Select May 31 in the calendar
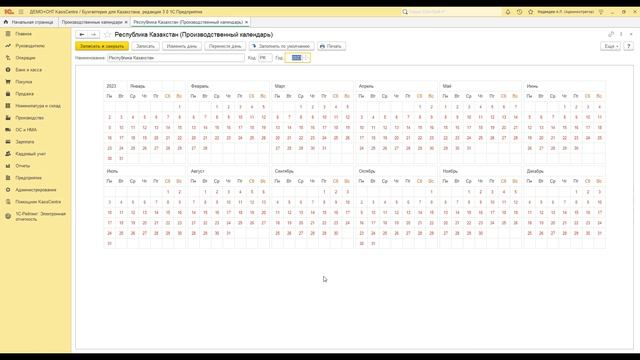This screenshot has width=640, height=360. (469, 148)
